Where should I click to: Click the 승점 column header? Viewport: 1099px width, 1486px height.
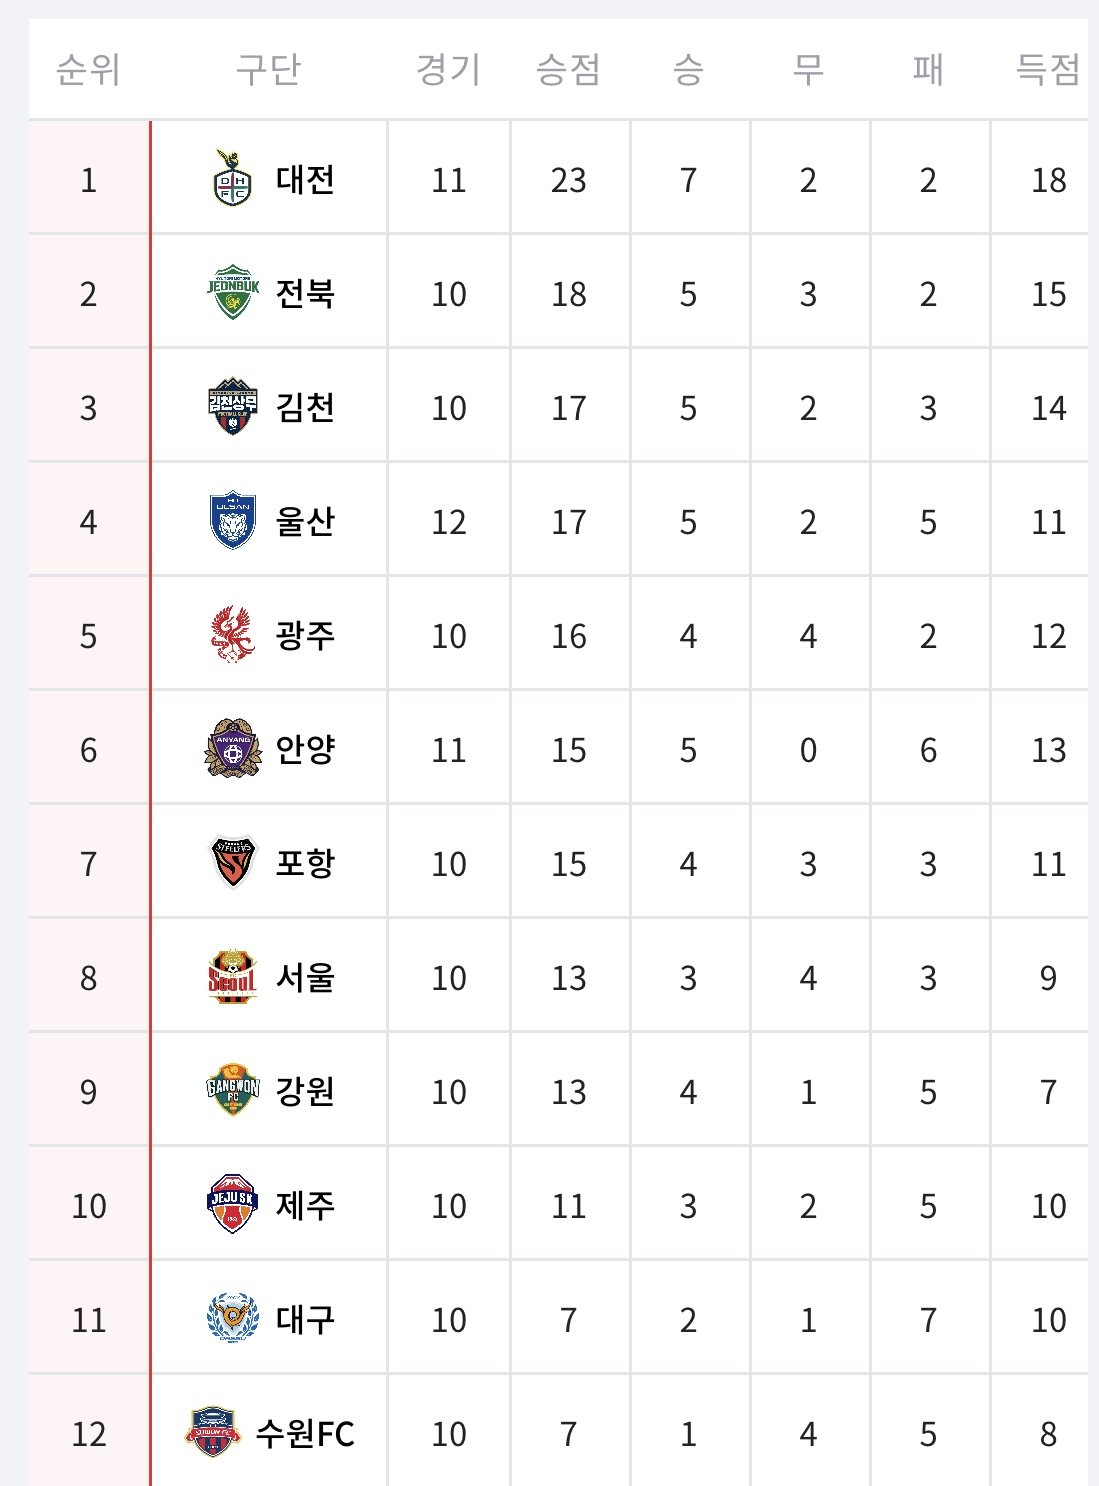point(568,70)
